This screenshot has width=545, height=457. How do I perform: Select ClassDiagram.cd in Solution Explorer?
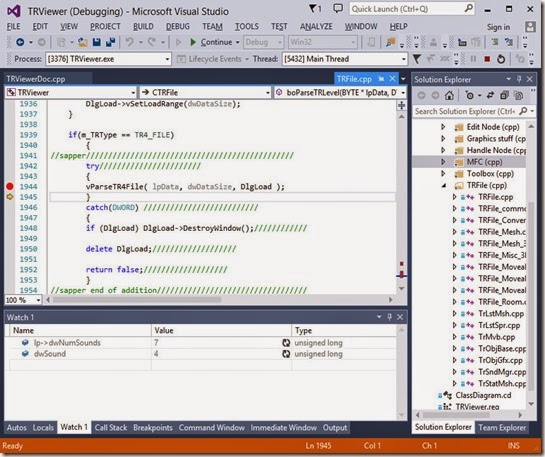(483, 395)
